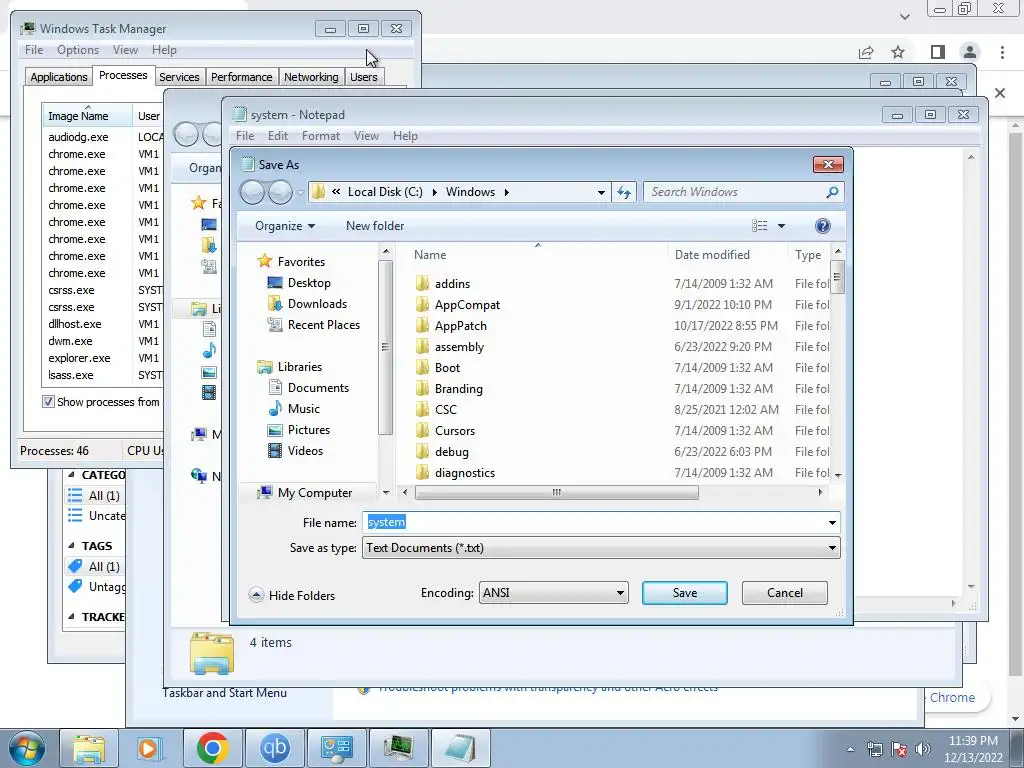Select the debug folder
This screenshot has width=1024, height=768.
pyautogui.click(x=451, y=451)
